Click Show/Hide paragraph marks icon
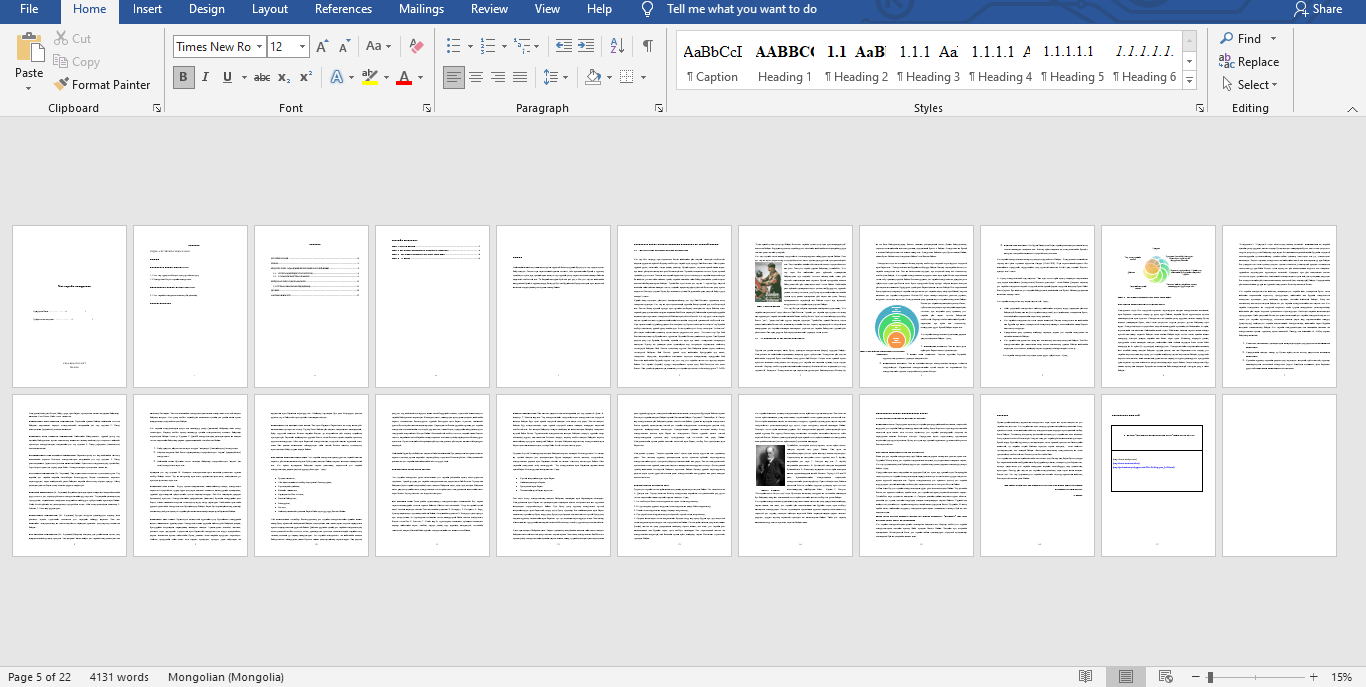 click(648, 46)
